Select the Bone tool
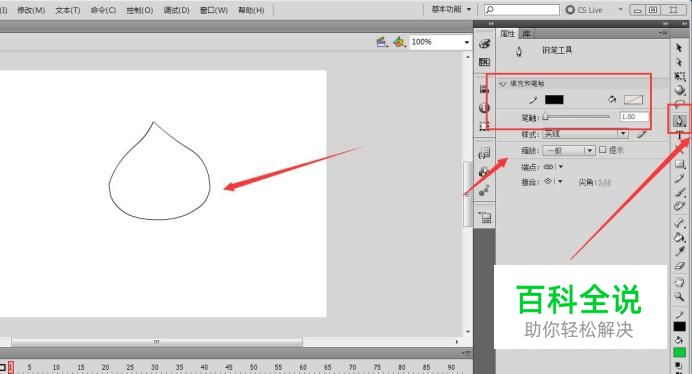The width and height of the screenshot is (692, 374). 680,223
